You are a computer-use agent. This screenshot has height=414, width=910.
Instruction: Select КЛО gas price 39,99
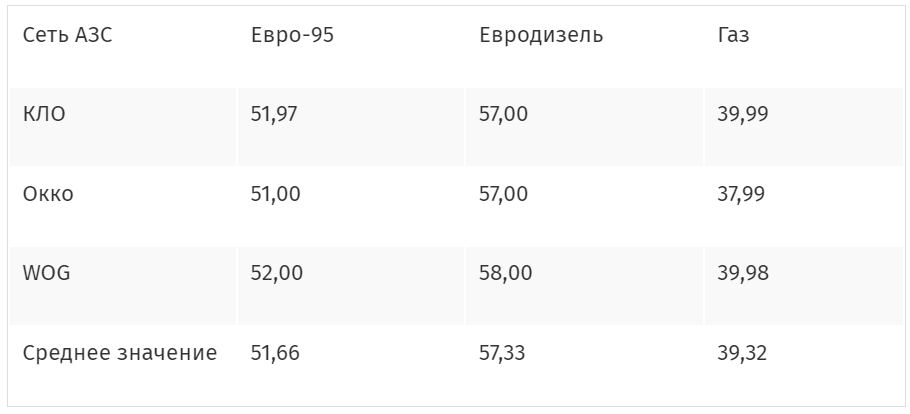pos(743,114)
